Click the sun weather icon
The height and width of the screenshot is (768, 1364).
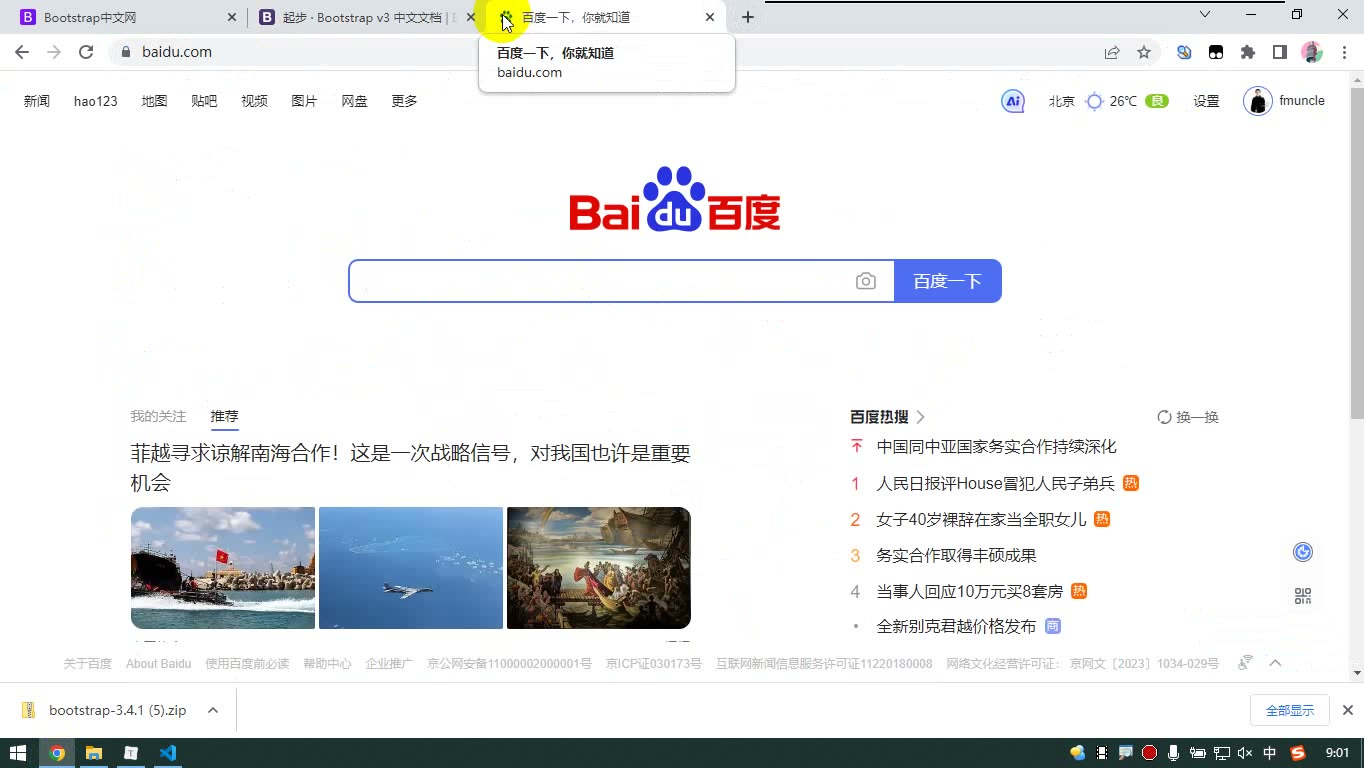coord(1094,101)
